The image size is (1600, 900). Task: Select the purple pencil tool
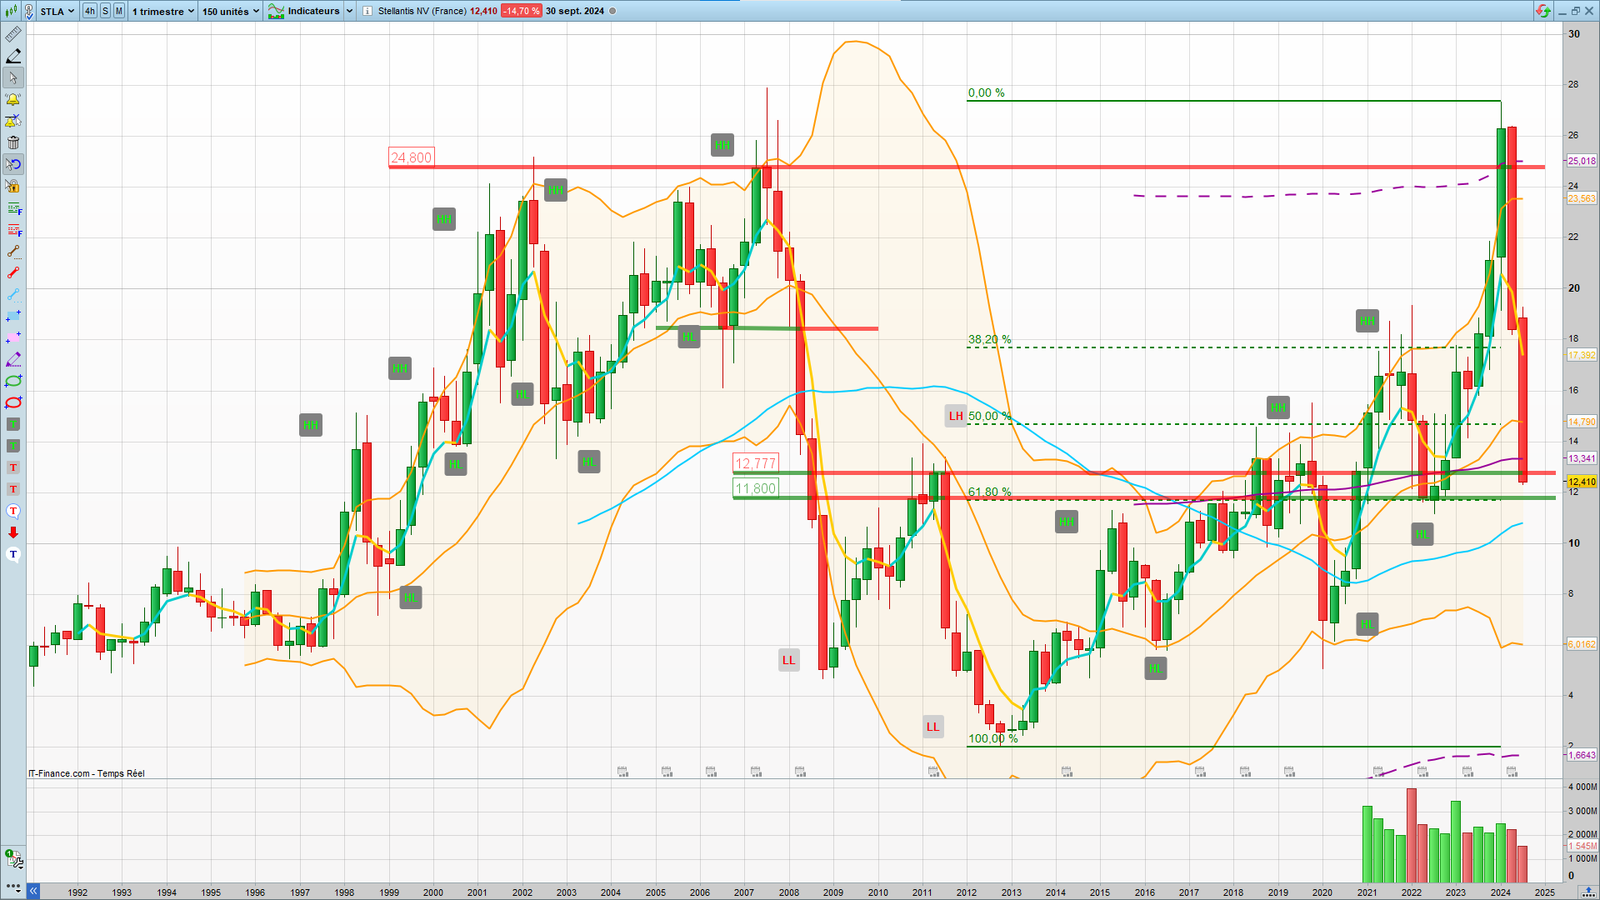[x=13, y=360]
